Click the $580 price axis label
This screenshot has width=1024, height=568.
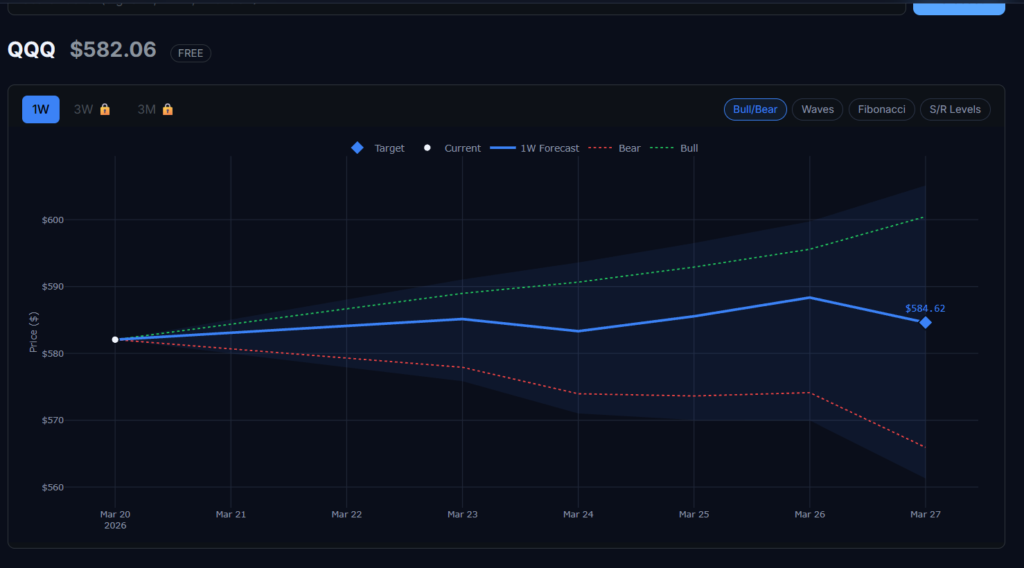53,354
